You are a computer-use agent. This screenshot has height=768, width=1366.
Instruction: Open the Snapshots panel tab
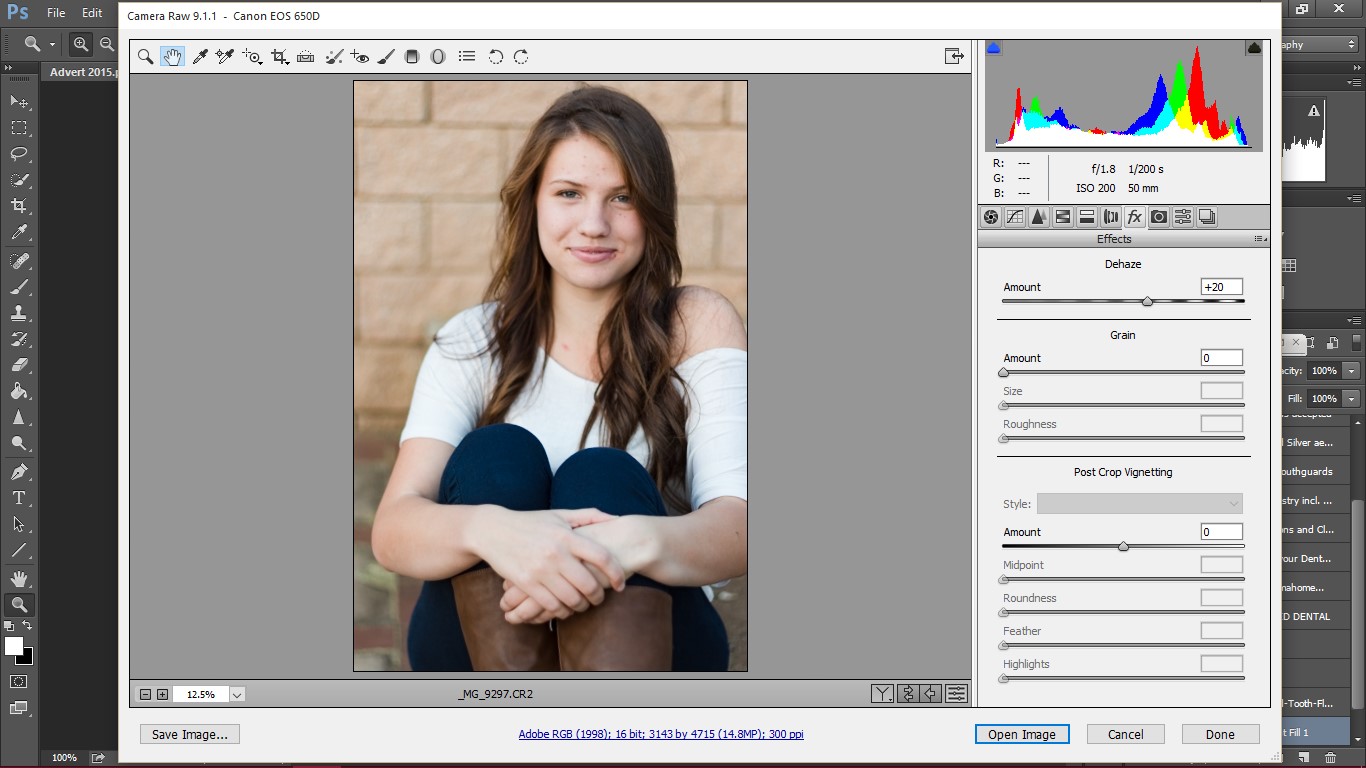pos(1207,217)
